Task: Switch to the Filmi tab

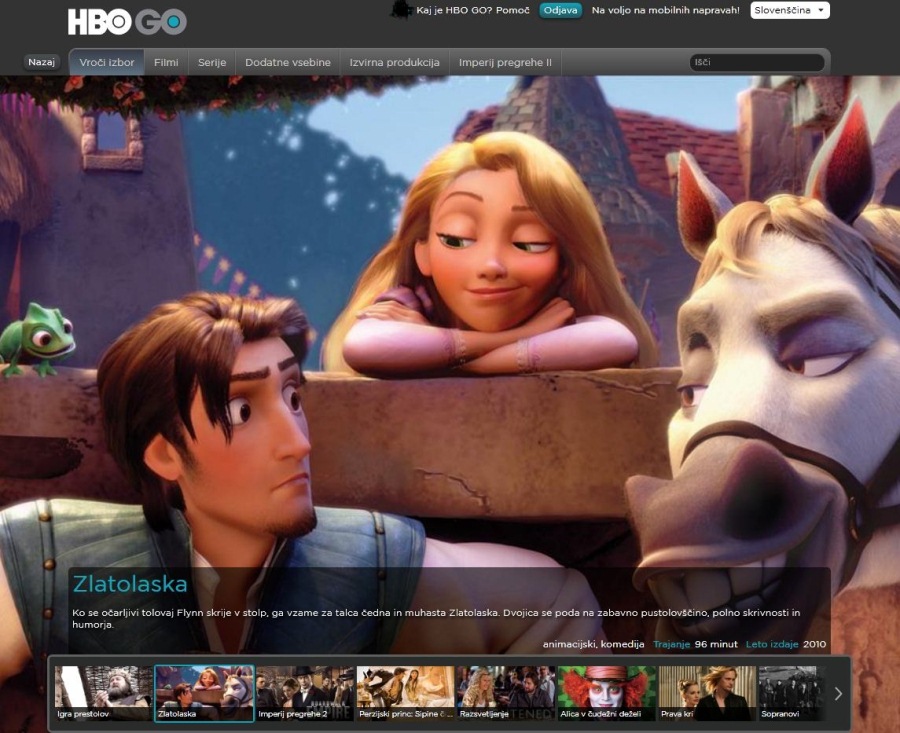Action: coord(166,62)
